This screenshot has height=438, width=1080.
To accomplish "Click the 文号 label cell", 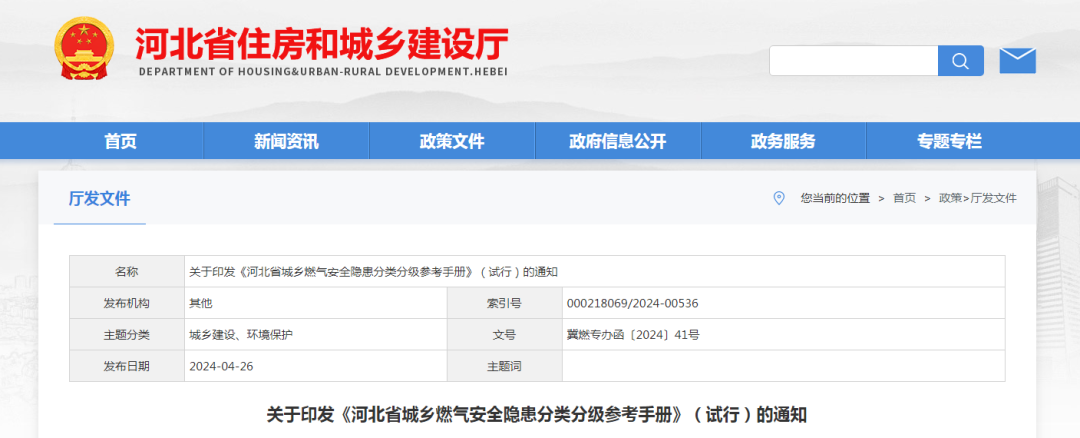I will [504, 335].
